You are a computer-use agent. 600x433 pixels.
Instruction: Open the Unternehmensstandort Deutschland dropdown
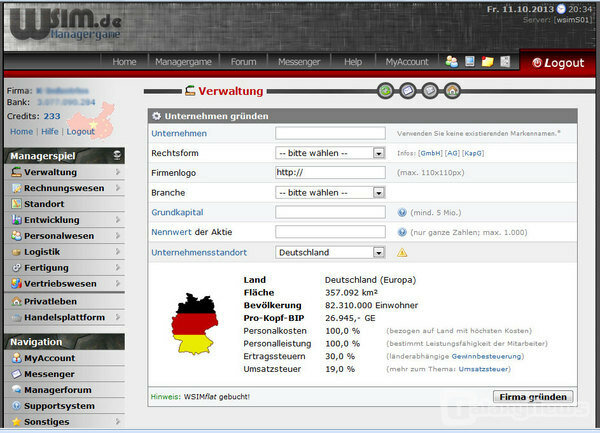point(330,252)
